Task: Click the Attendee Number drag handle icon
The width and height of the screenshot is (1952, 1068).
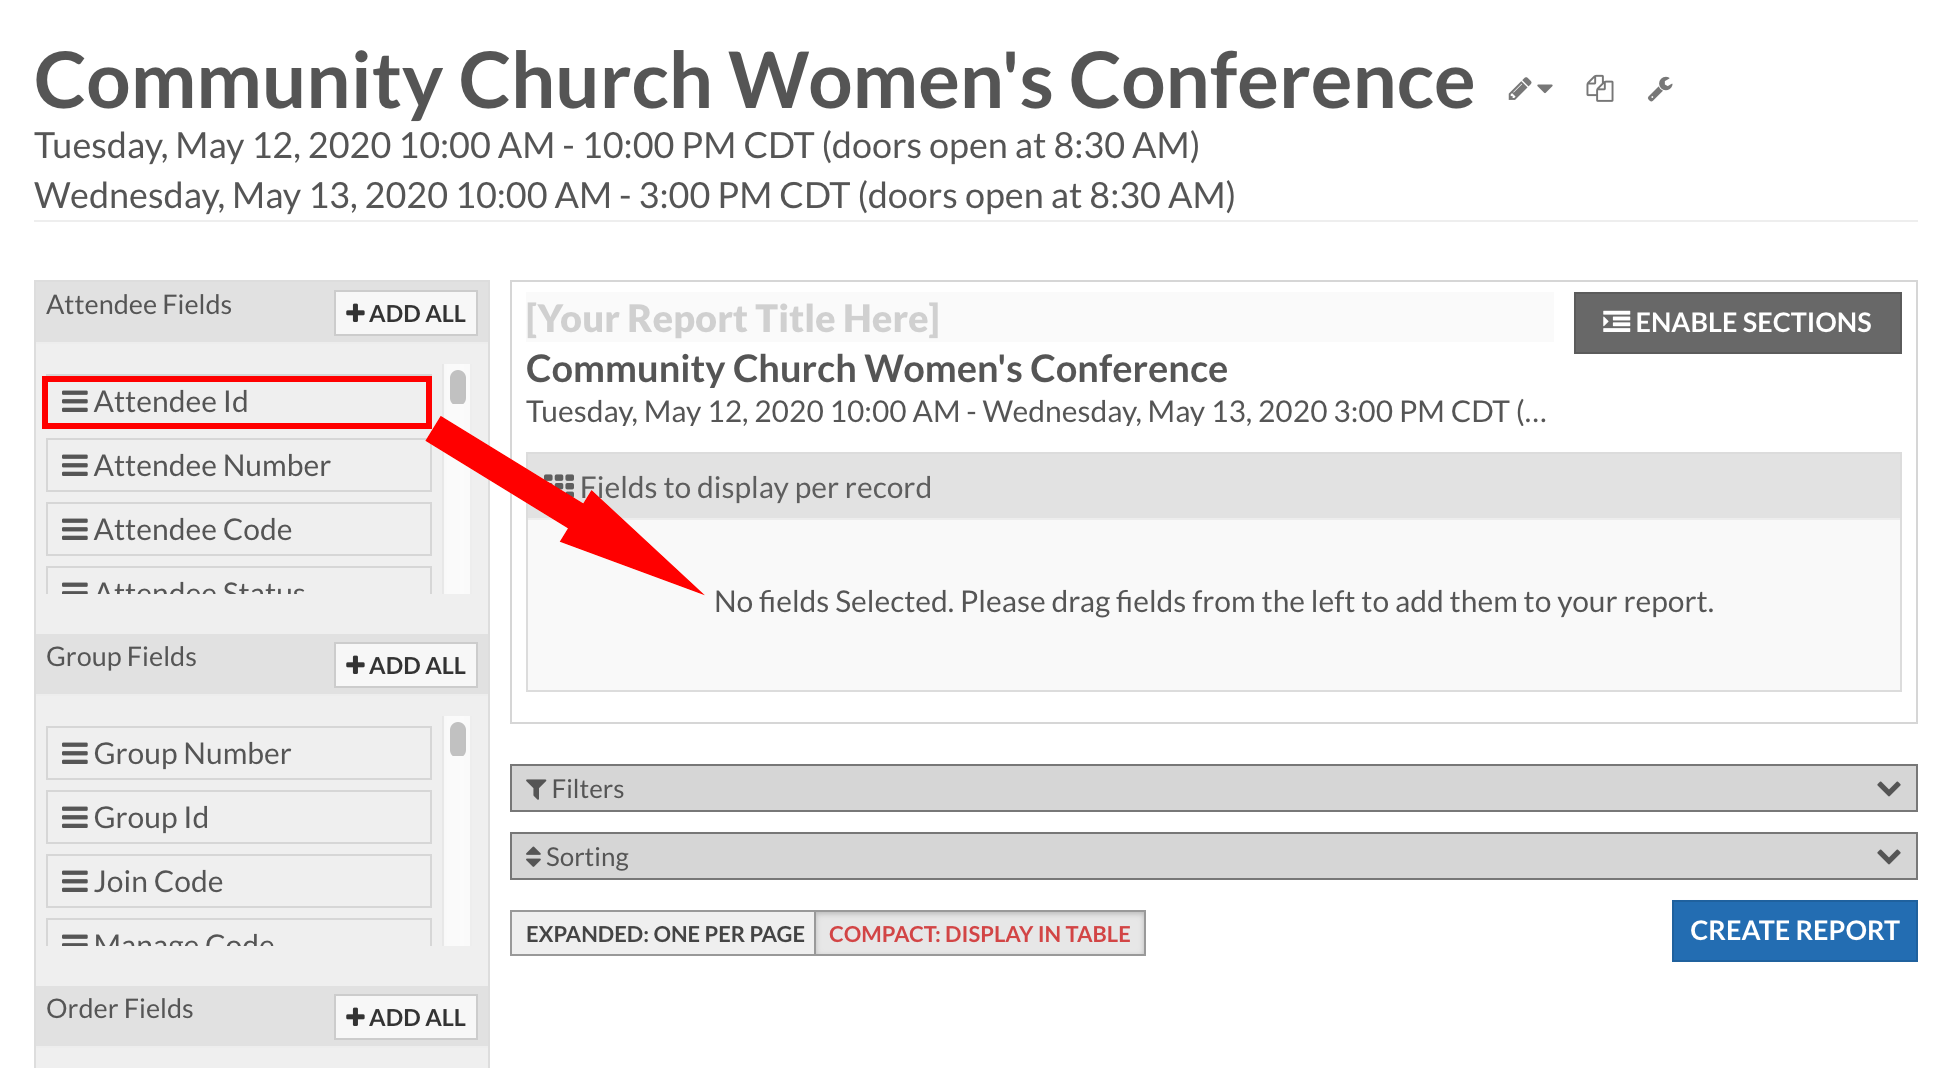Action: (75, 466)
